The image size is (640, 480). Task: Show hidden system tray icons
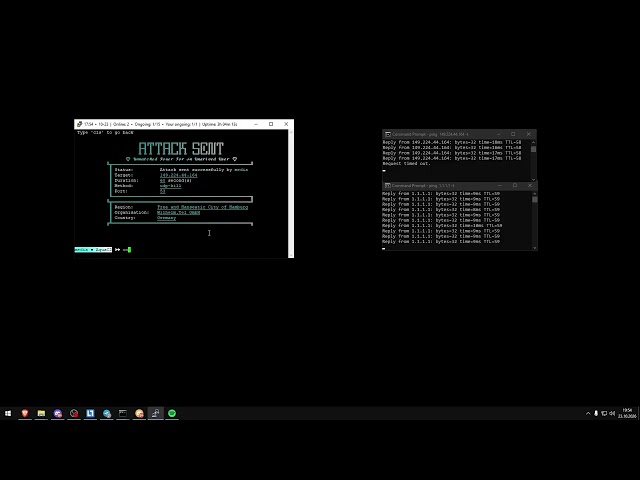coord(588,413)
